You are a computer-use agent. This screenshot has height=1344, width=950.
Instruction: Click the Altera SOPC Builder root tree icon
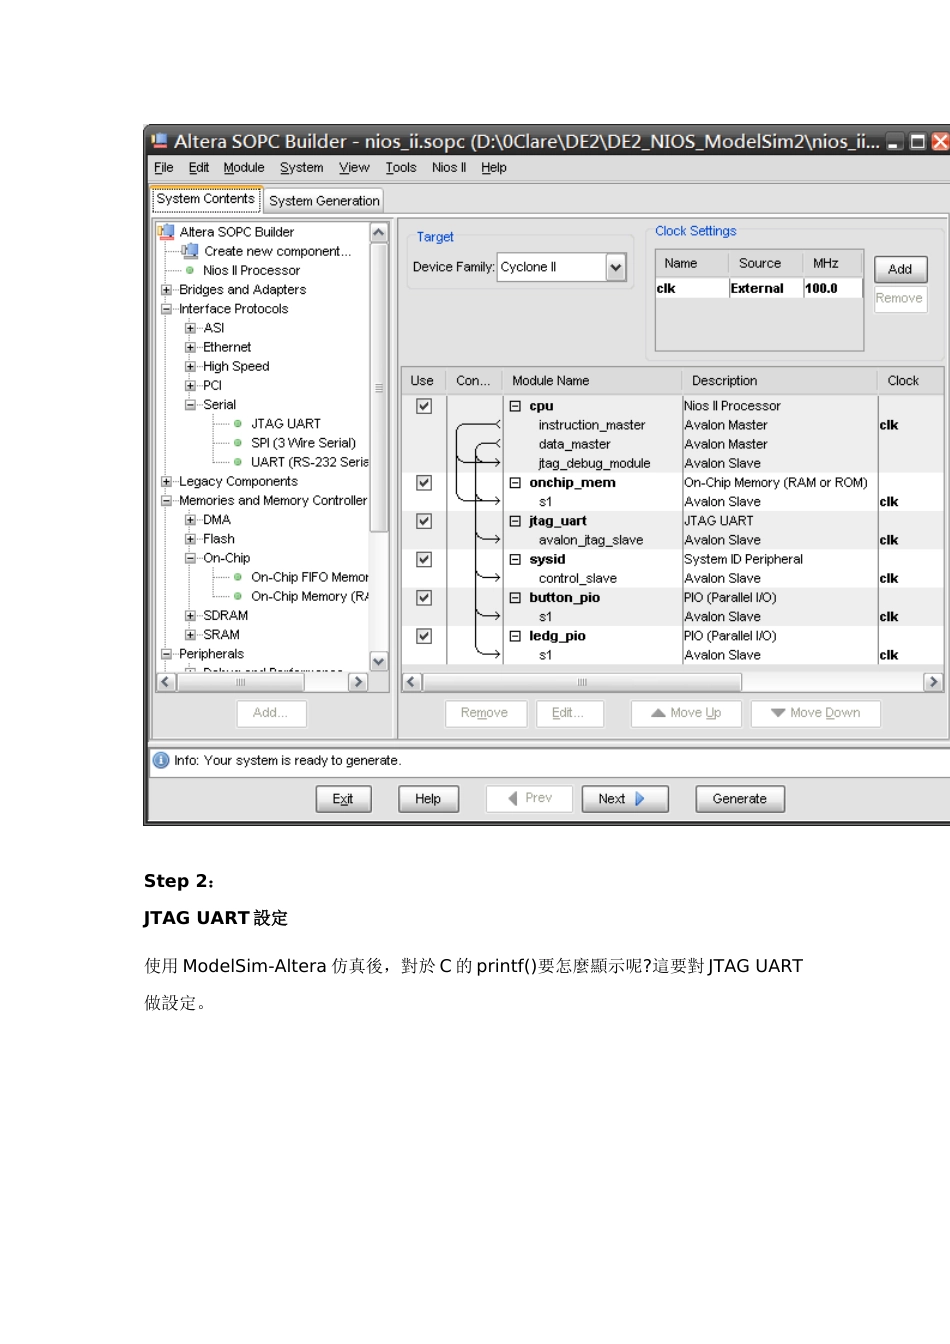point(166,232)
